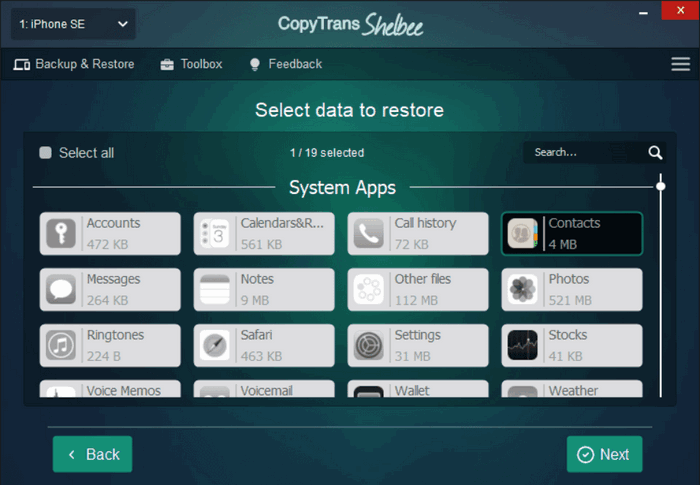Click the Accounts key icon
Screen dimensions: 700x485
[x=61, y=233]
